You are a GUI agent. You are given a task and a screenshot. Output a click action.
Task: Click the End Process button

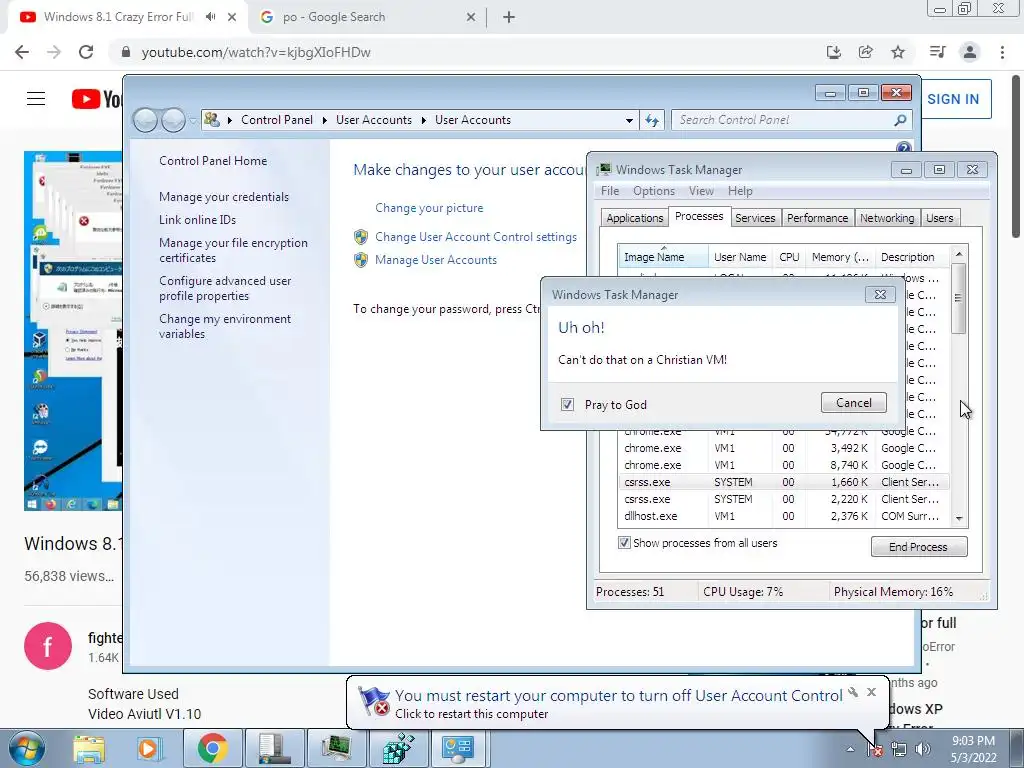tap(918, 547)
